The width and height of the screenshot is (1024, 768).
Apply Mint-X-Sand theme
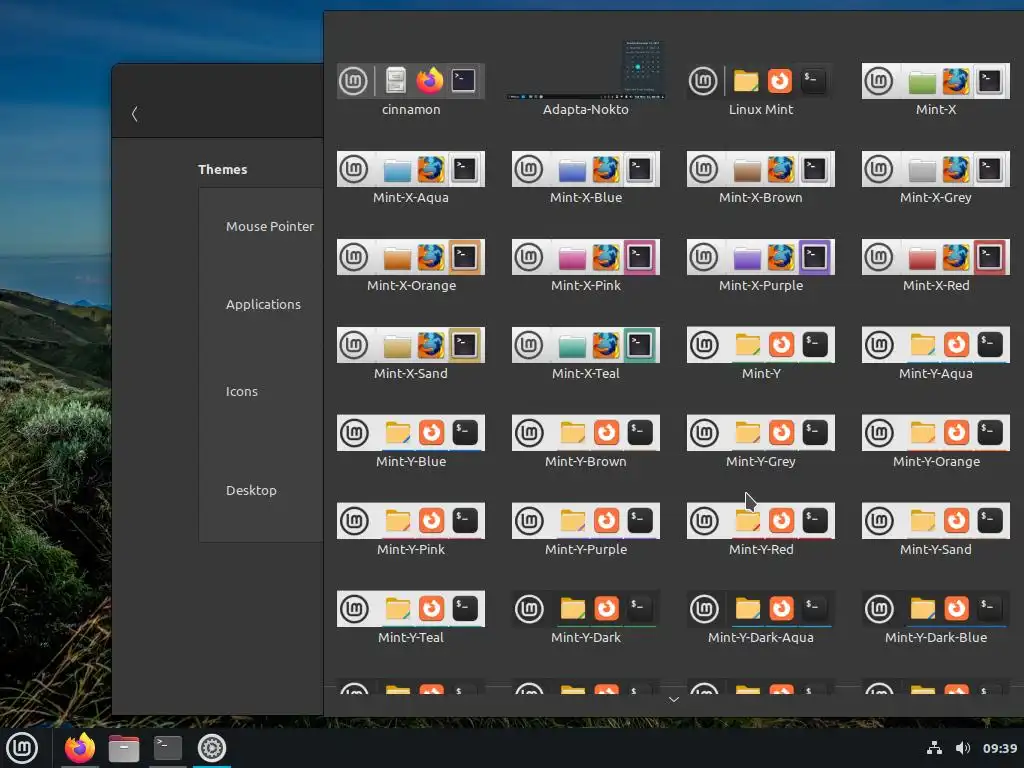[411, 345]
